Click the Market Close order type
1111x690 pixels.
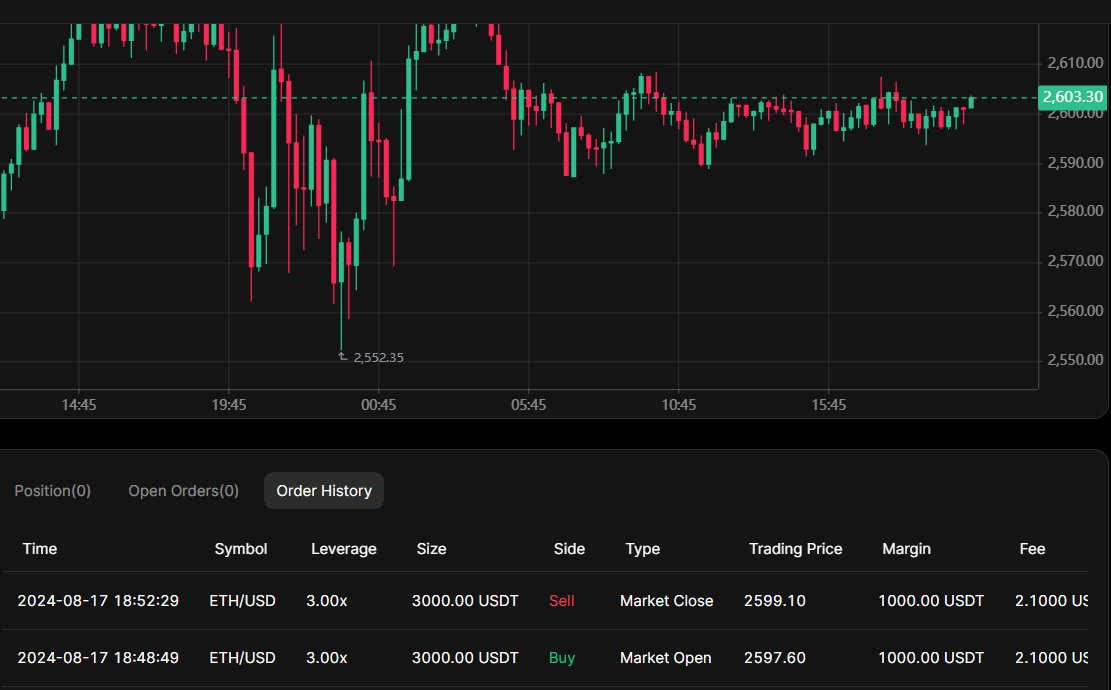pyautogui.click(x=667, y=601)
